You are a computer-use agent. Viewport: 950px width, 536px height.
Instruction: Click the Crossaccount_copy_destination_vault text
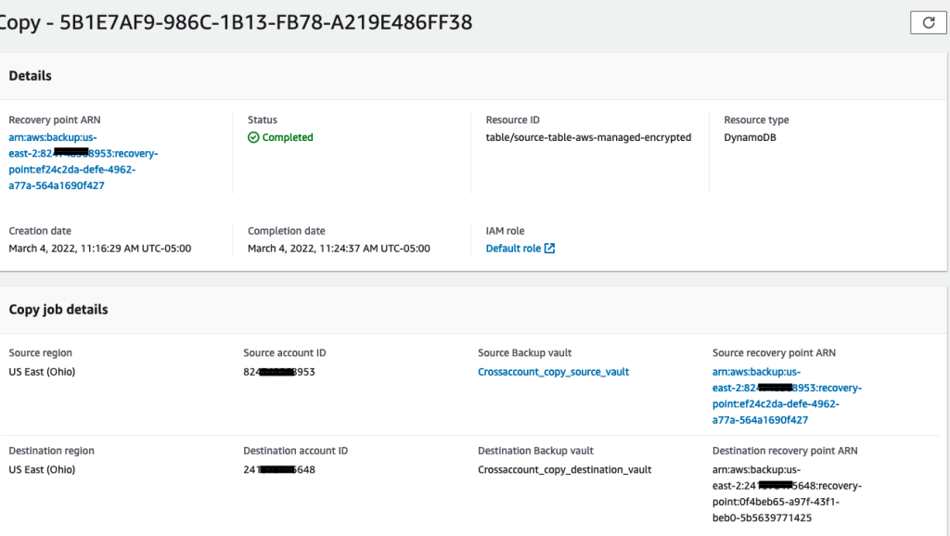(x=565, y=469)
